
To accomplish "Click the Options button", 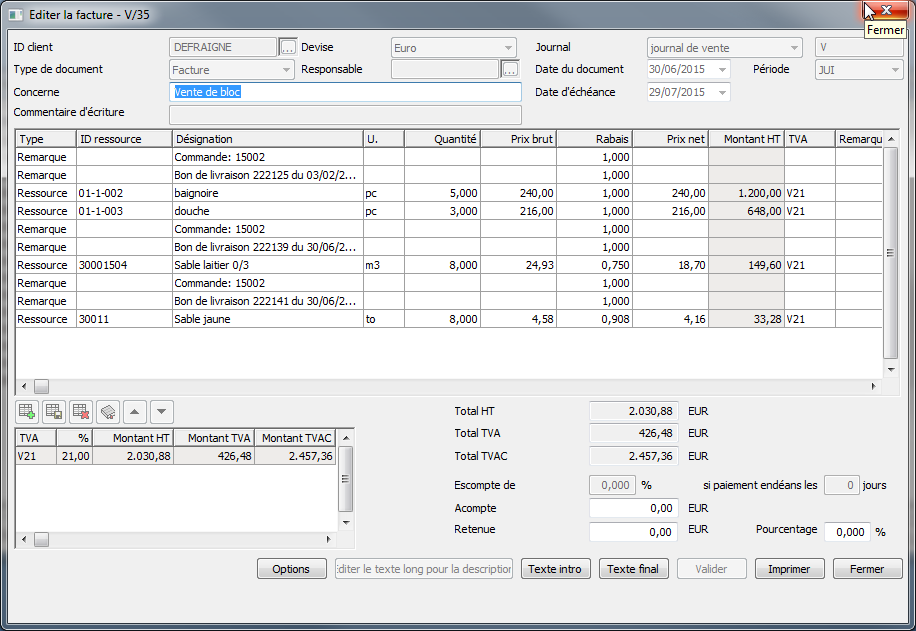I will pos(291,569).
